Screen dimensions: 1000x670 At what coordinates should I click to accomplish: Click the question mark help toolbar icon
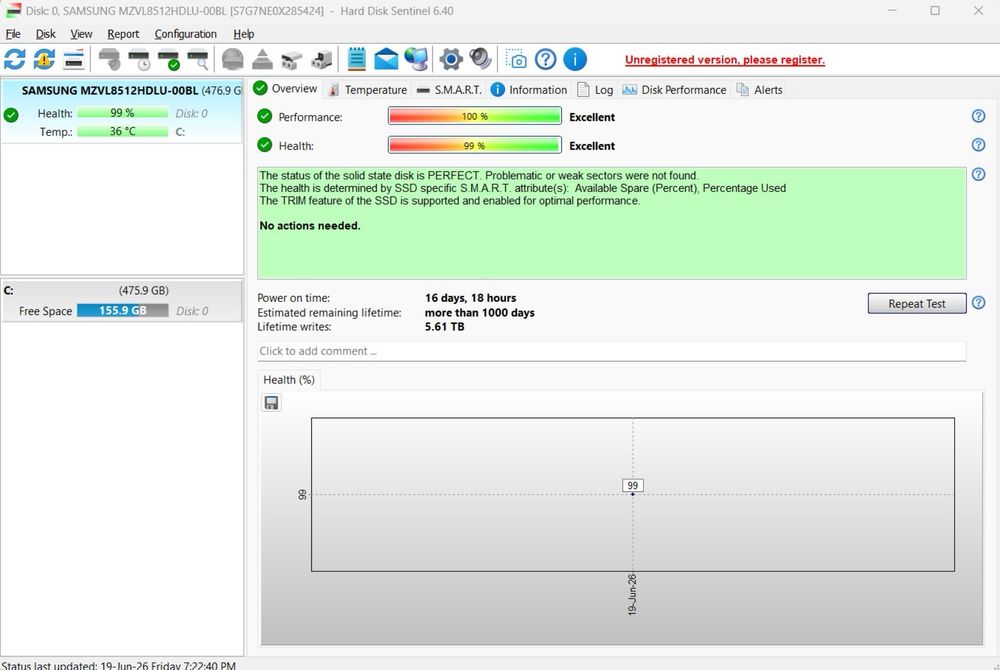tap(545, 59)
